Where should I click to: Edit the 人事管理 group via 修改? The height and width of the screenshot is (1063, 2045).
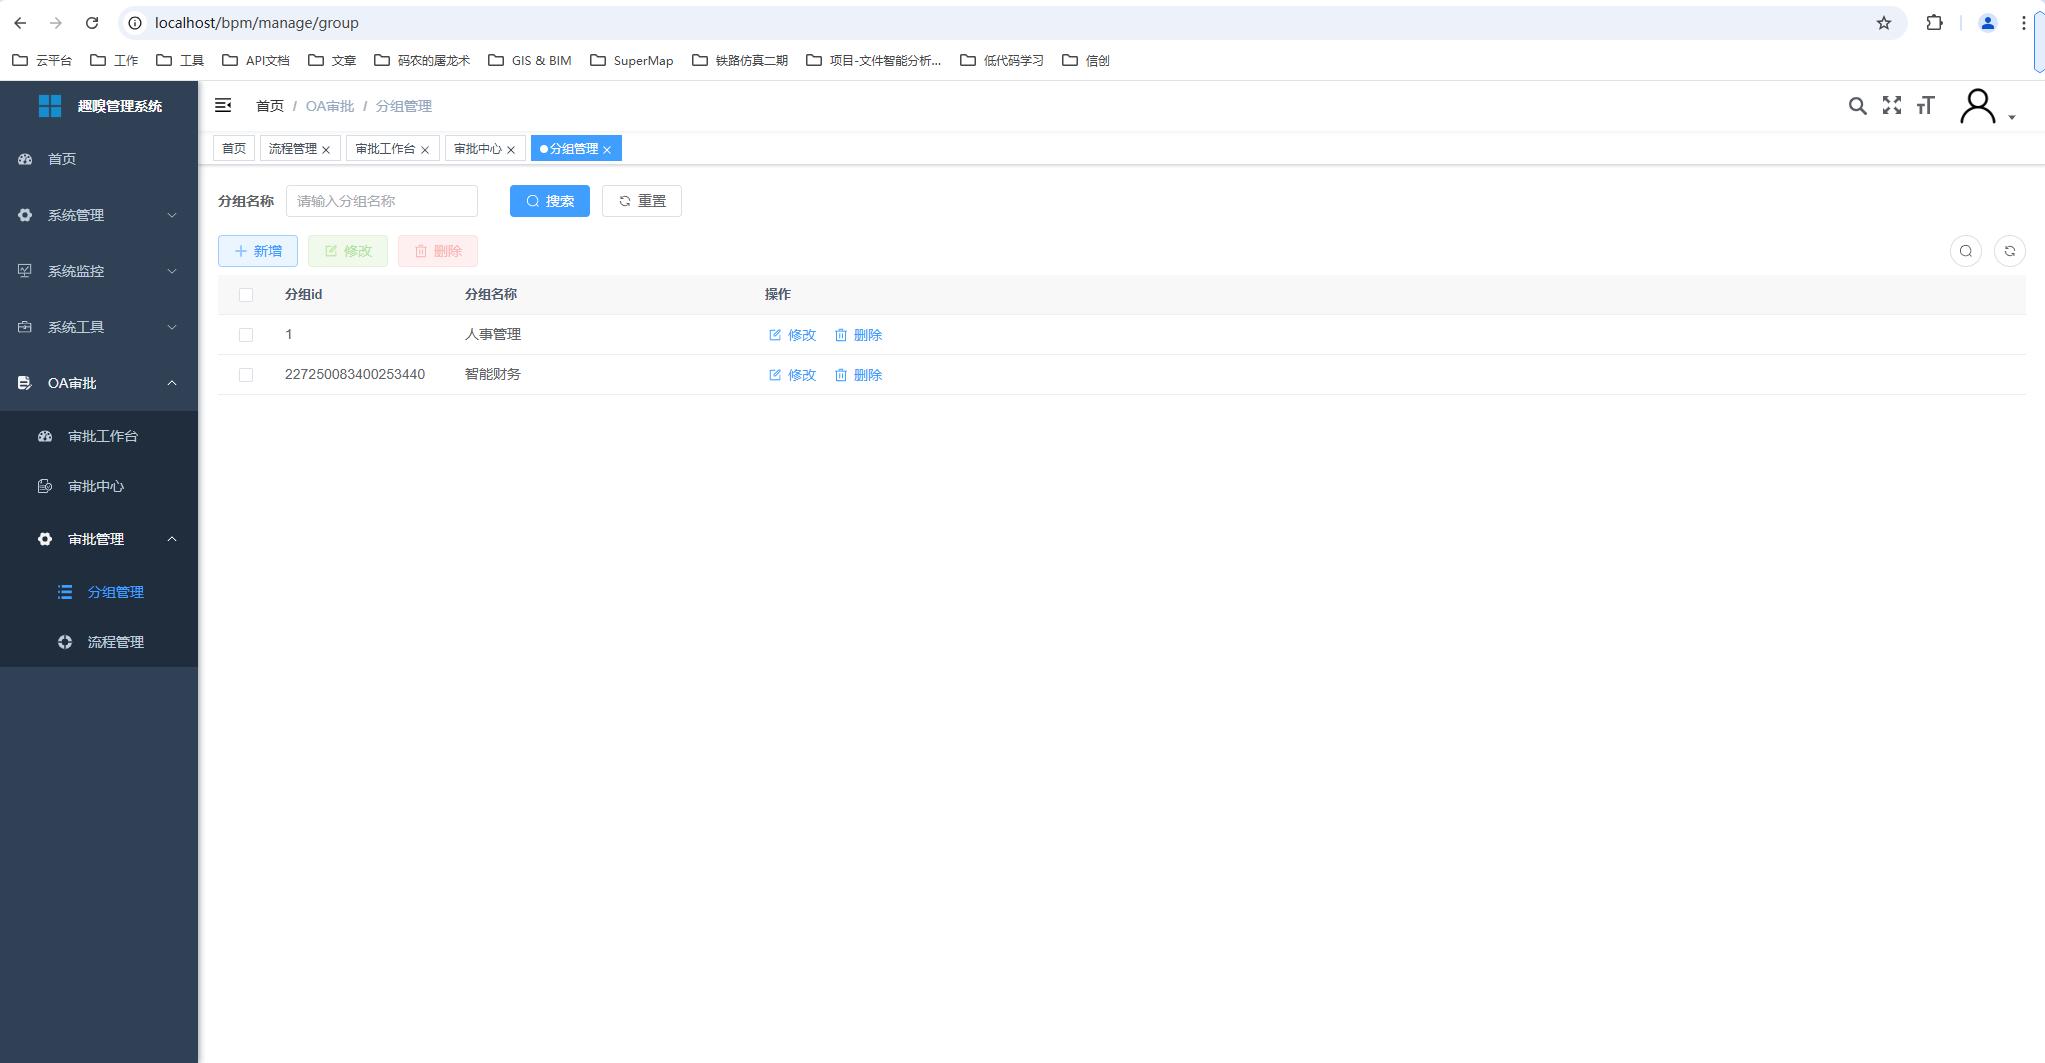(793, 335)
